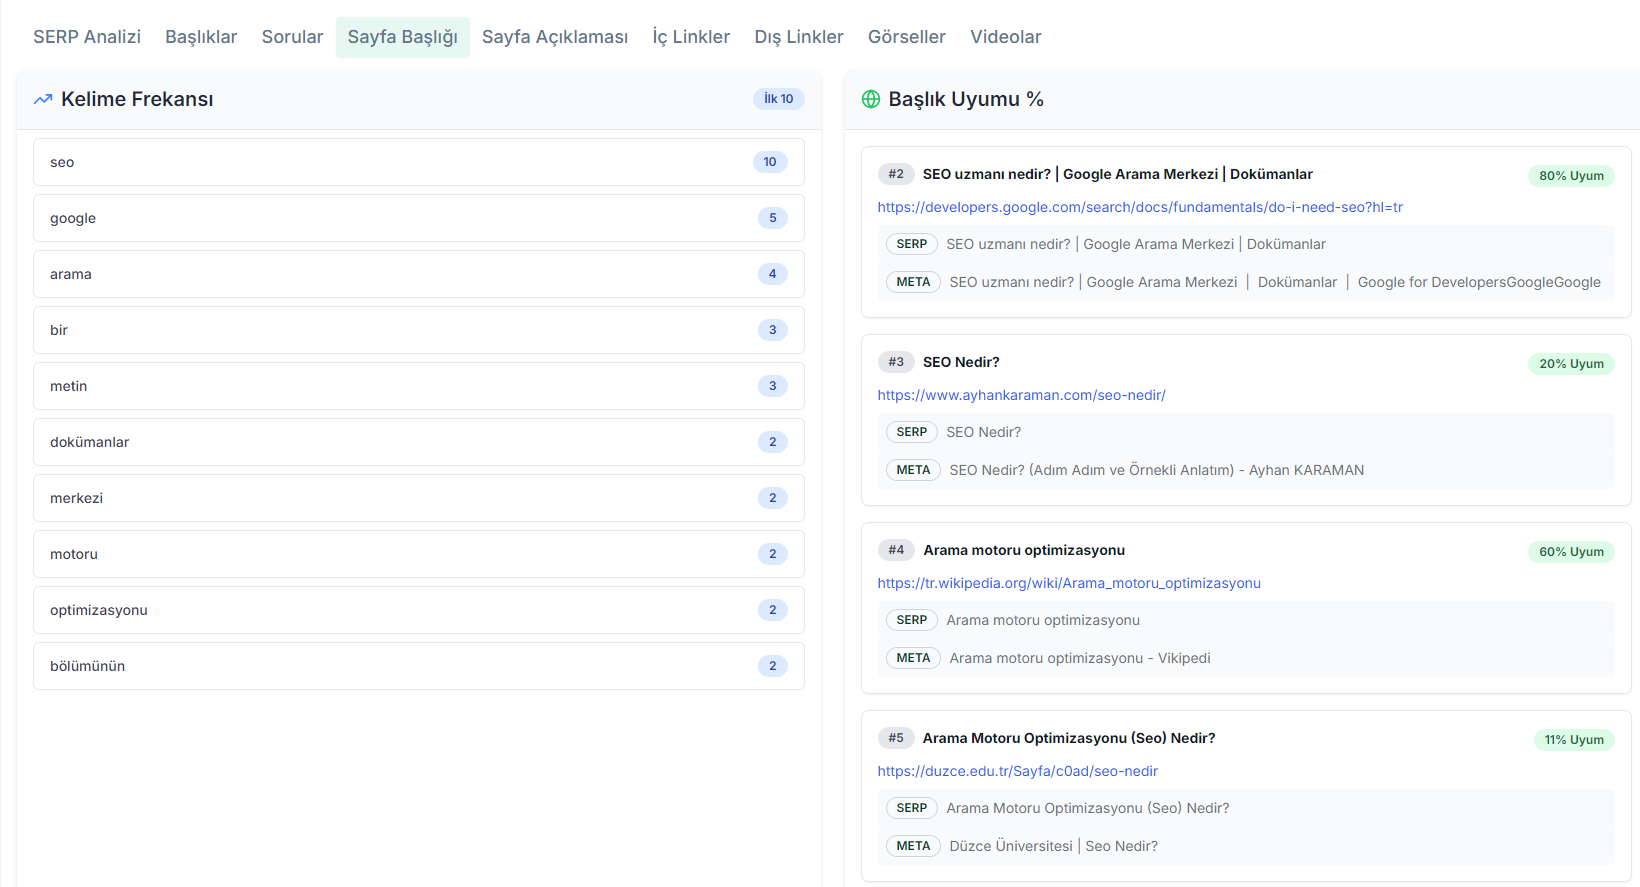Open the Görseller tab
The width and height of the screenshot is (1640, 887).
pyautogui.click(x=907, y=37)
